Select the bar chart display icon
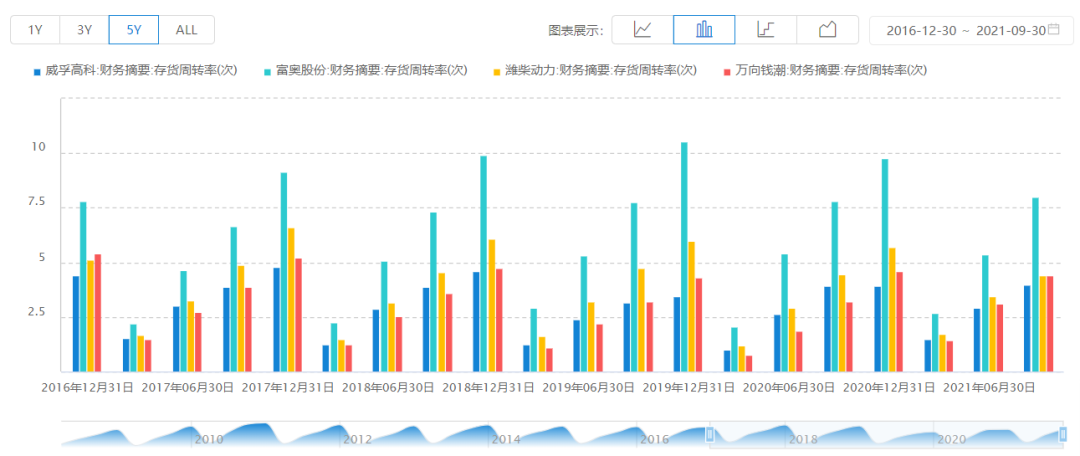The width and height of the screenshot is (1080, 456). coord(704,30)
